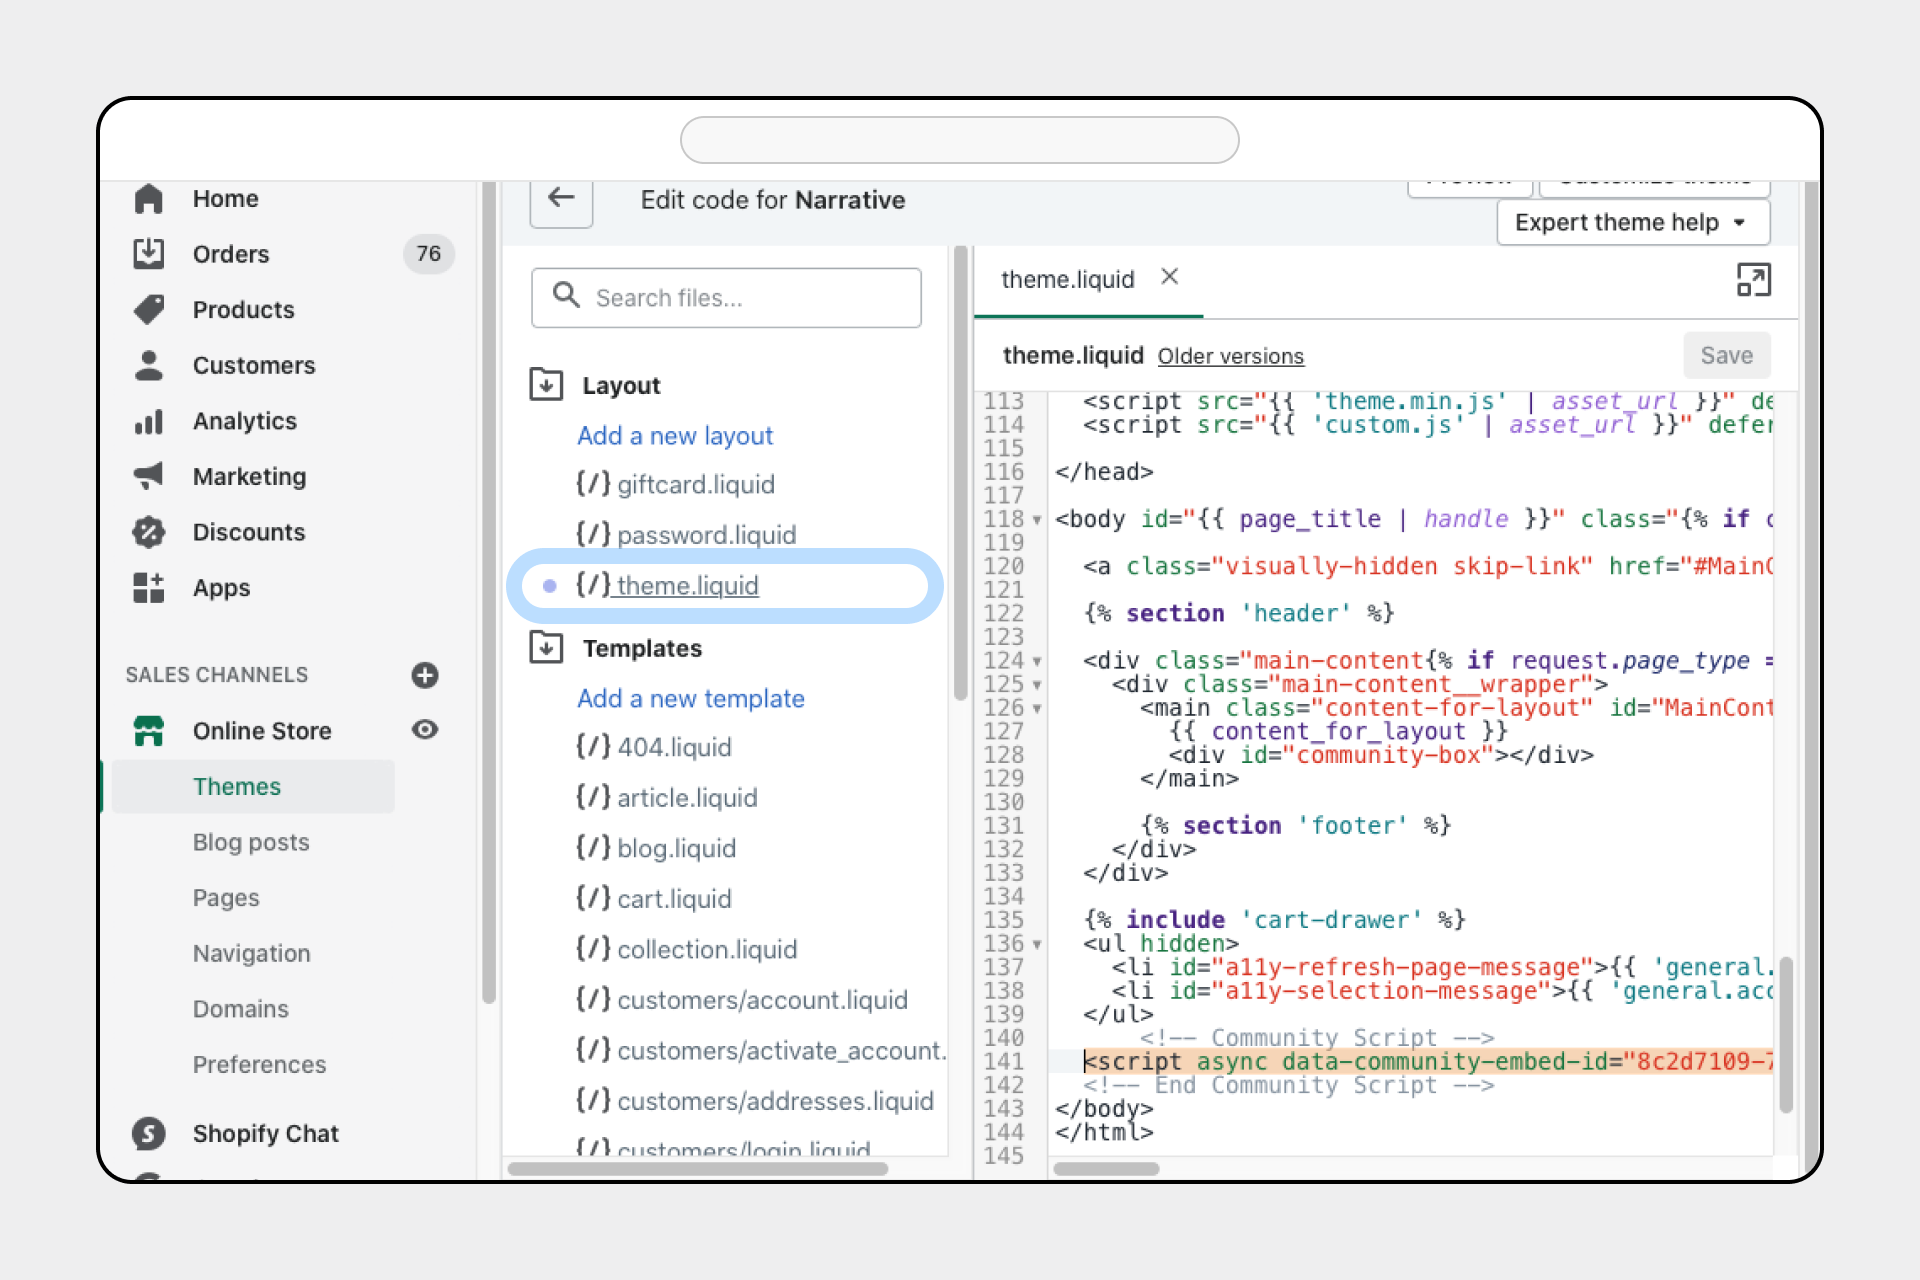Open Discounts menu item
This screenshot has height=1280, width=1920.
249,532
